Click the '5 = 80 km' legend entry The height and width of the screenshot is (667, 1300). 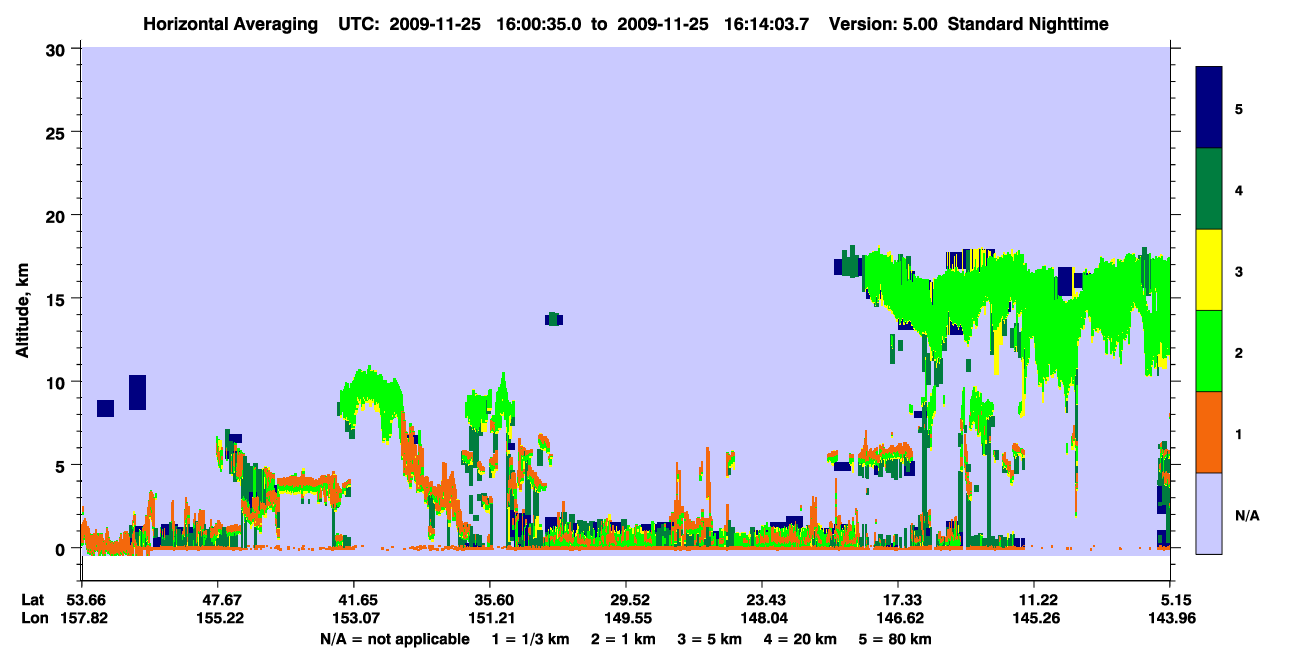[x=894, y=639]
